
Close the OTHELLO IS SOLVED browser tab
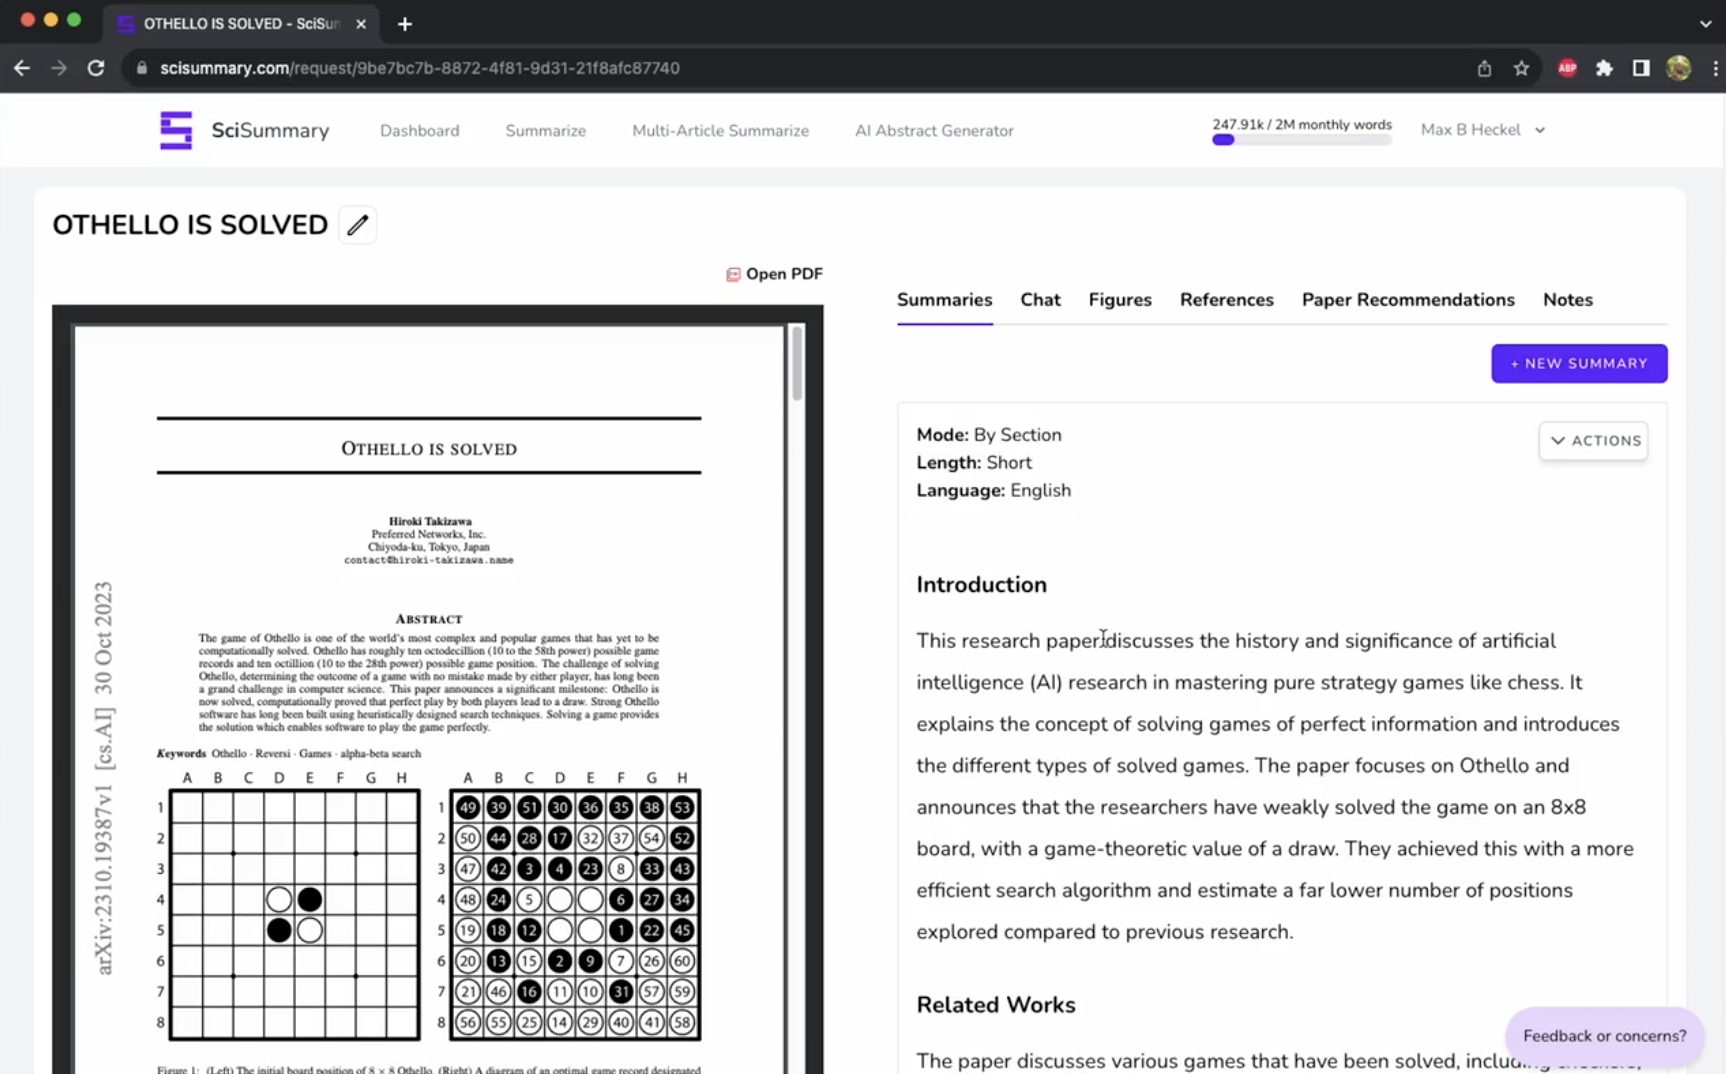pyautogui.click(x=361, y=24)
